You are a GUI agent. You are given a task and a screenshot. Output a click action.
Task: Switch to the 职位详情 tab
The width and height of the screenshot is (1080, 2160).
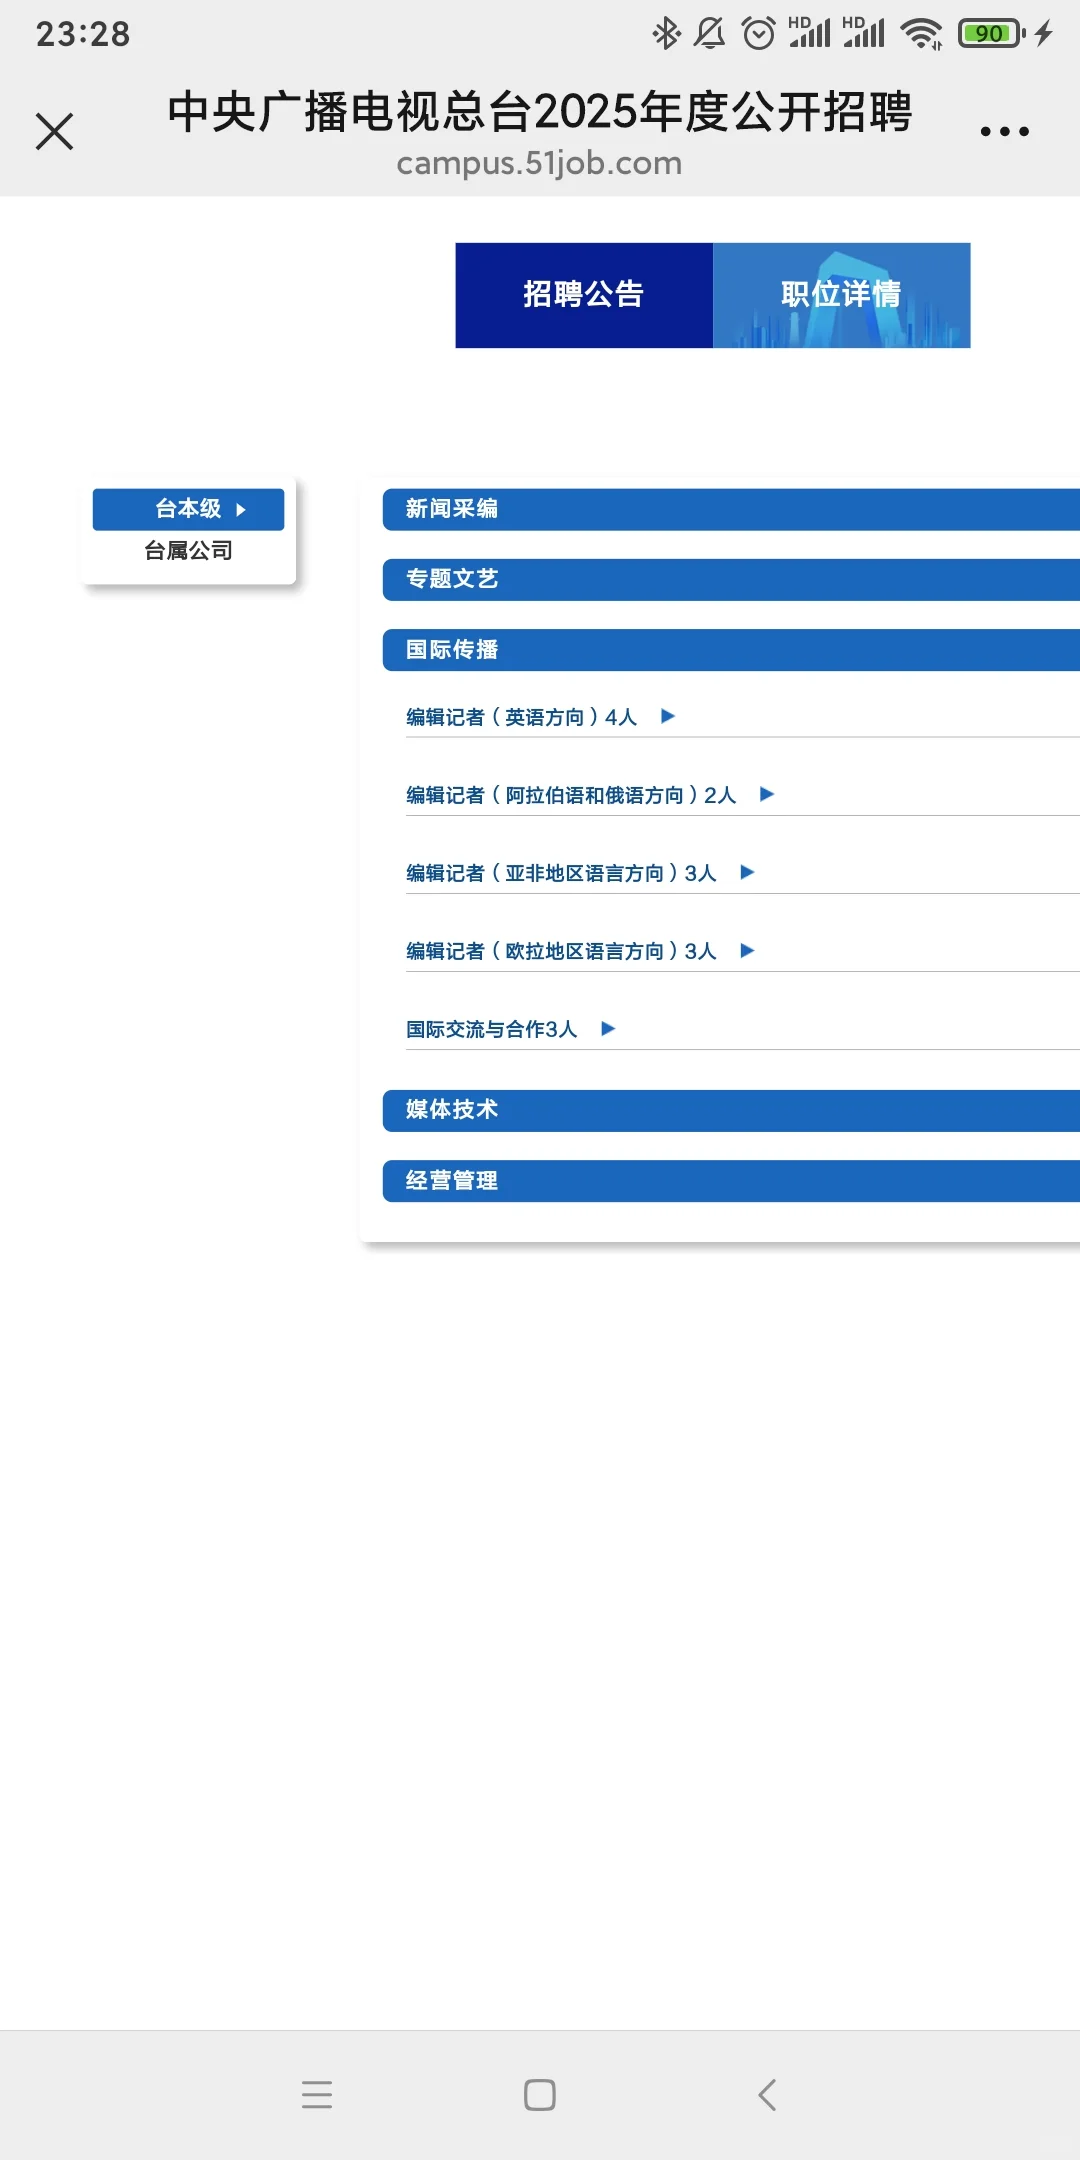click(841, 295)
